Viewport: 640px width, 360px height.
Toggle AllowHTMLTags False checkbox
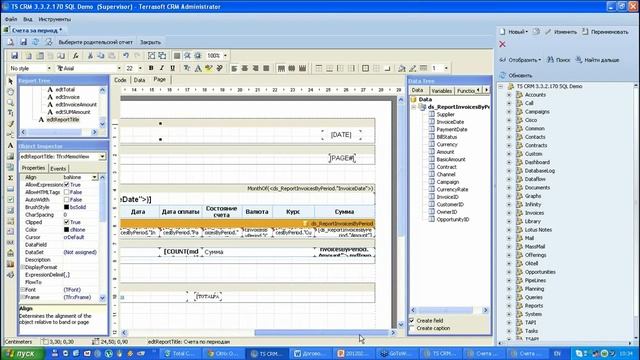click(x=66, y=192)
